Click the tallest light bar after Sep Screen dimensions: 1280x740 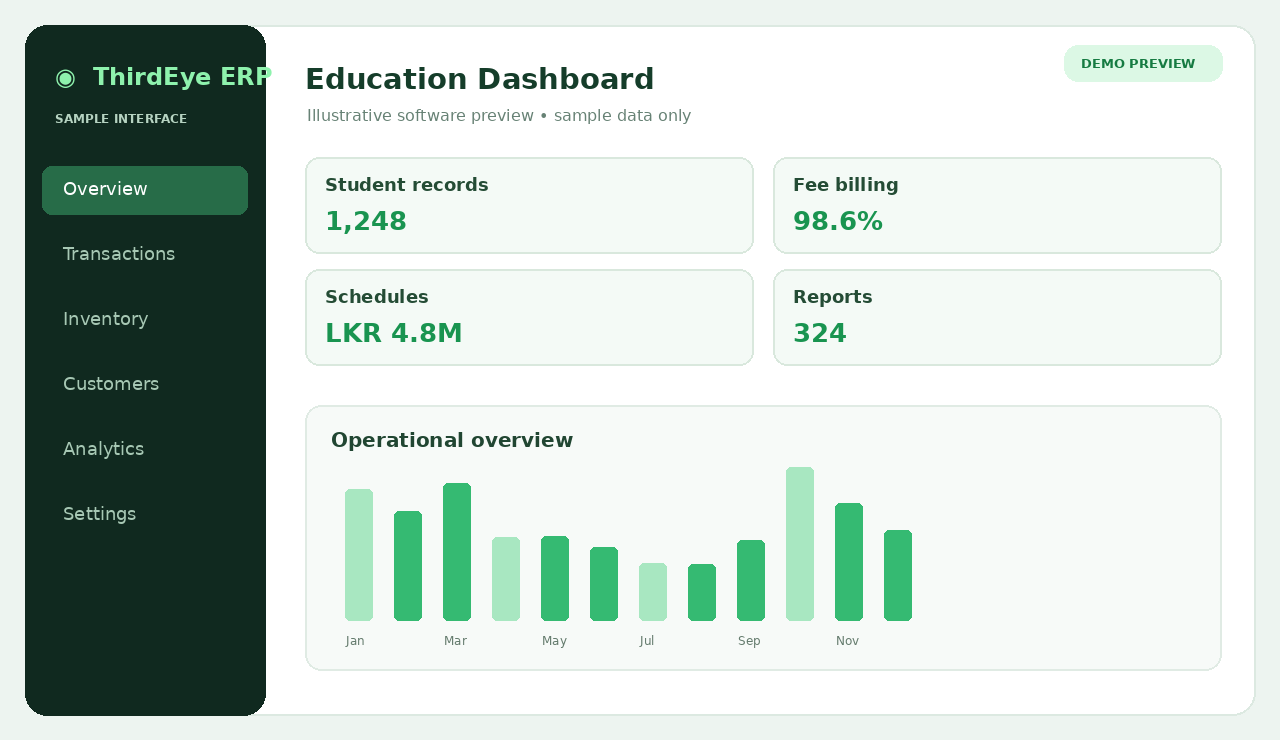click(x=800, y=544)
